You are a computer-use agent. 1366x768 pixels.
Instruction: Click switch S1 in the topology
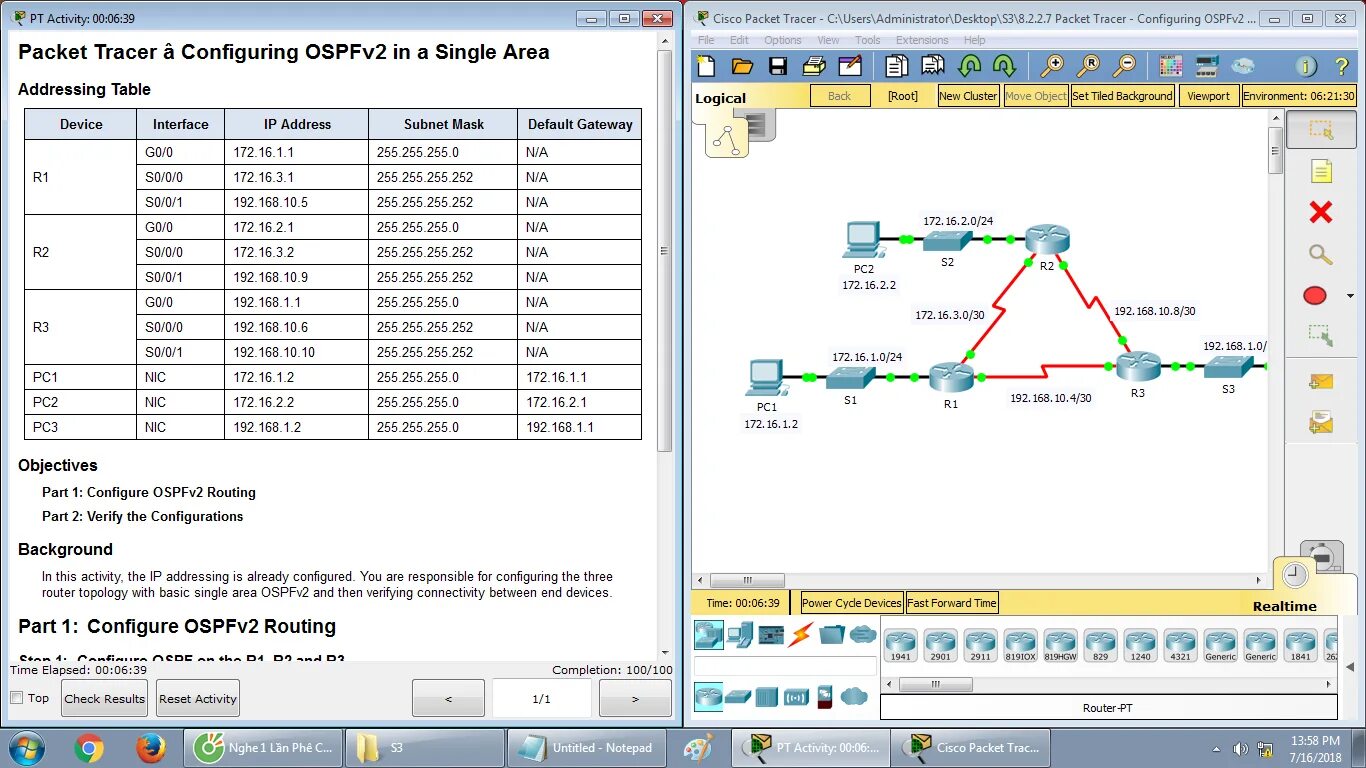click(850, 377)
